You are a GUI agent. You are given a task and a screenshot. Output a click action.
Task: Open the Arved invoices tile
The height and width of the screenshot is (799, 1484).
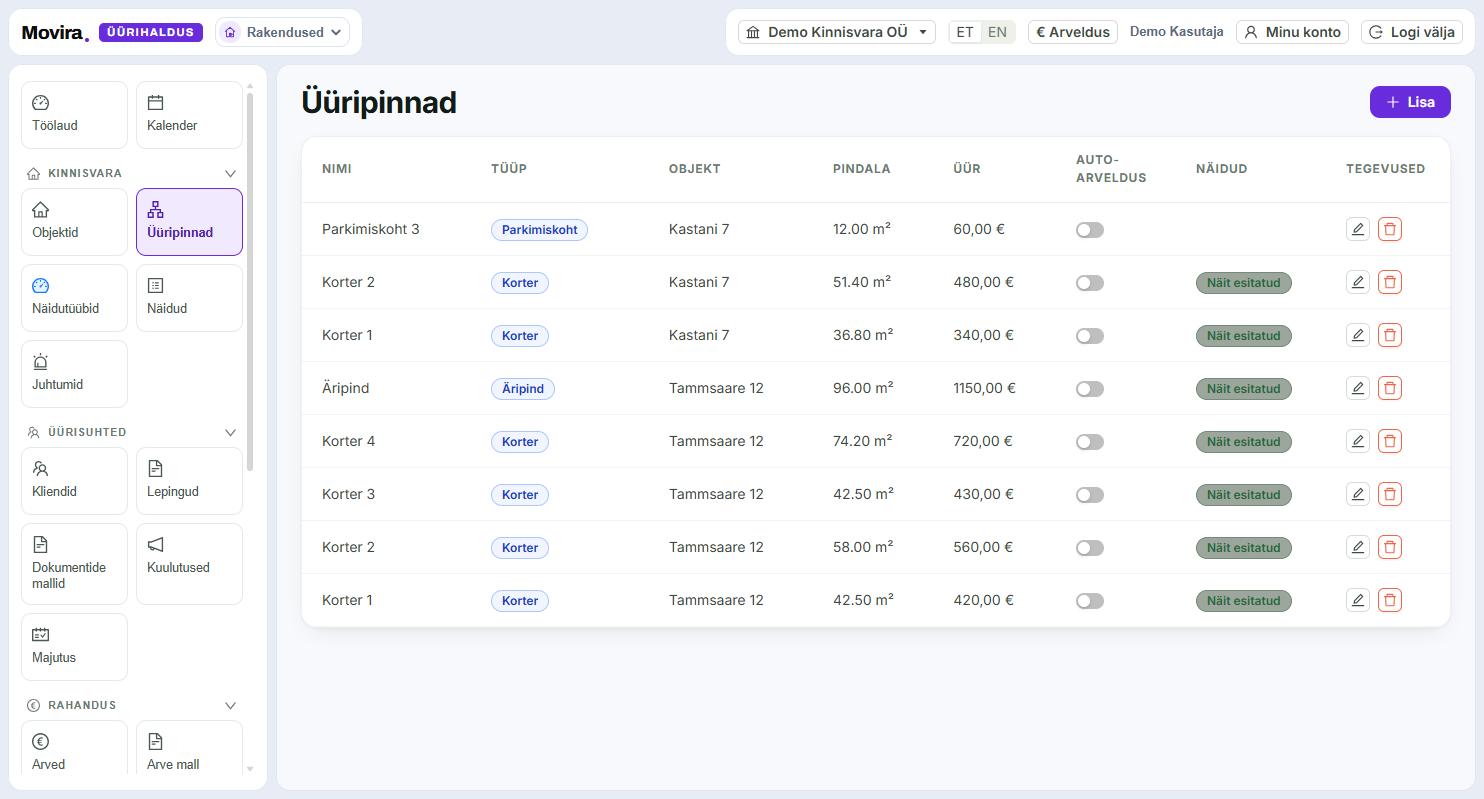tap(74, 748)
